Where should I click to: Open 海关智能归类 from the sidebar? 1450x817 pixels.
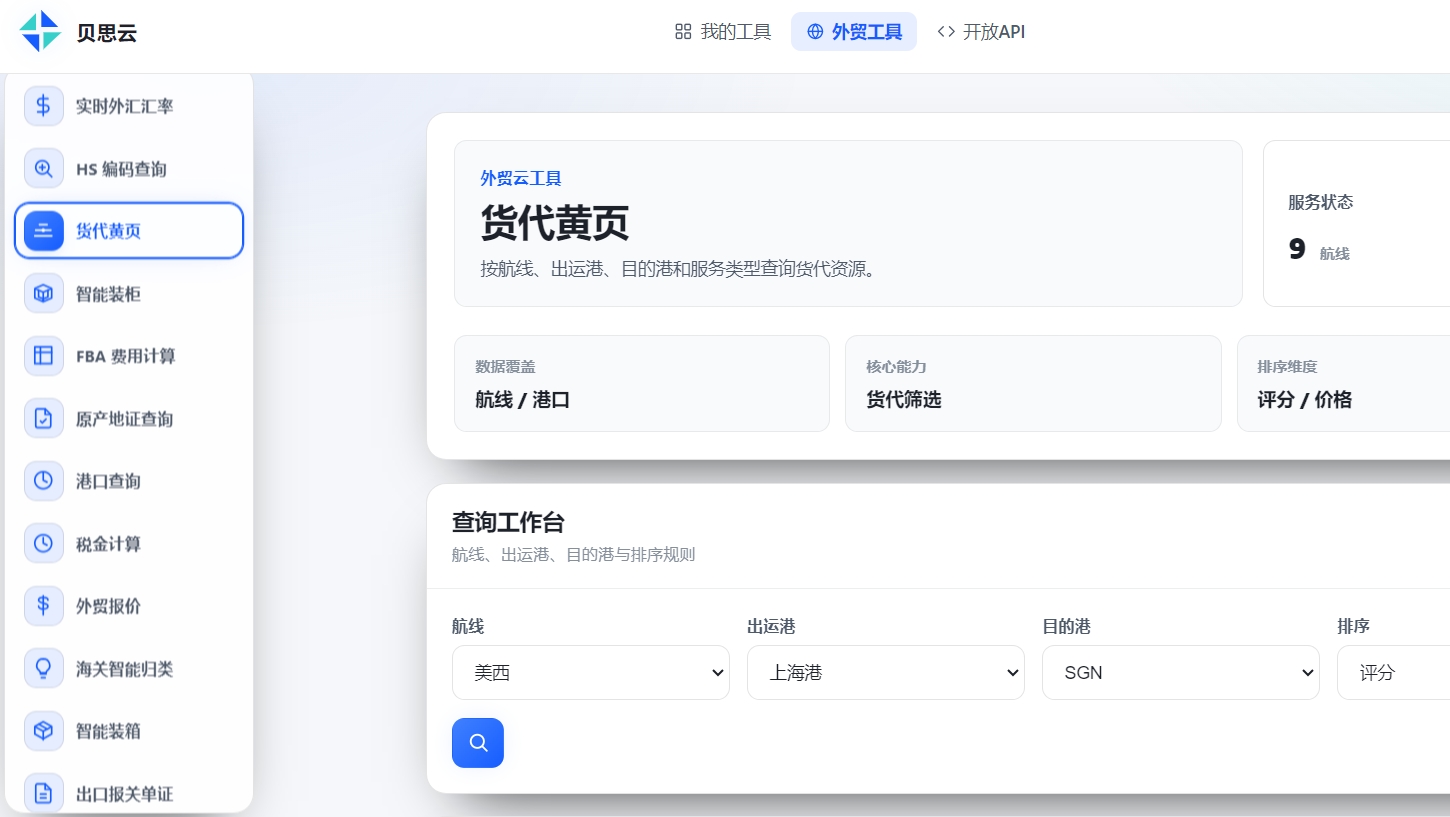click(129, 669)
